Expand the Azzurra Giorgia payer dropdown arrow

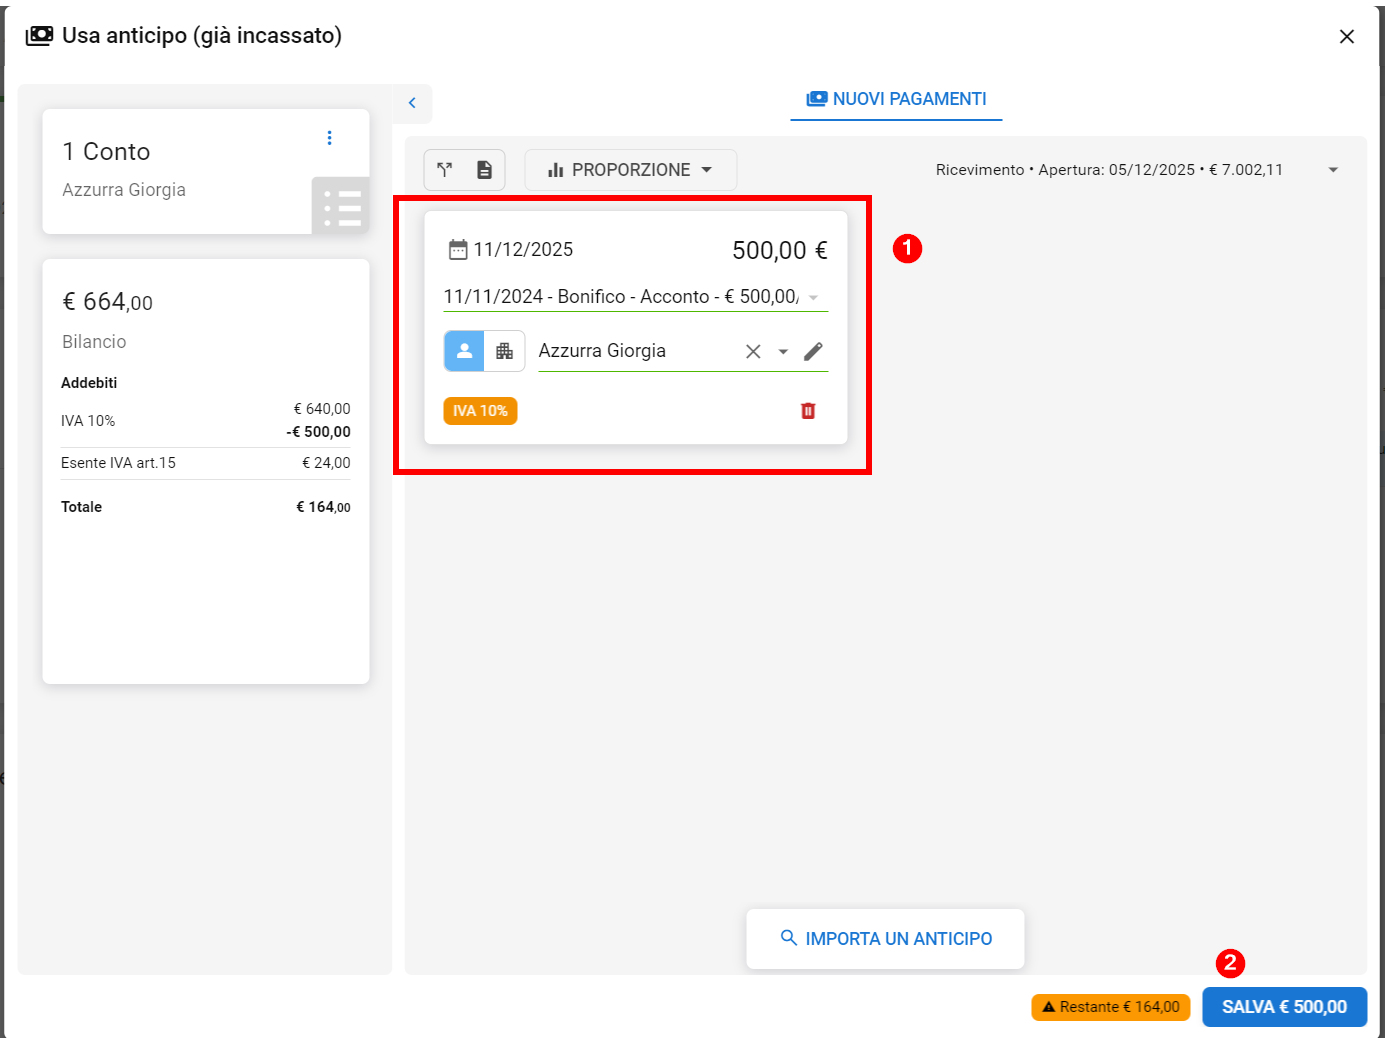click(783, 351)
